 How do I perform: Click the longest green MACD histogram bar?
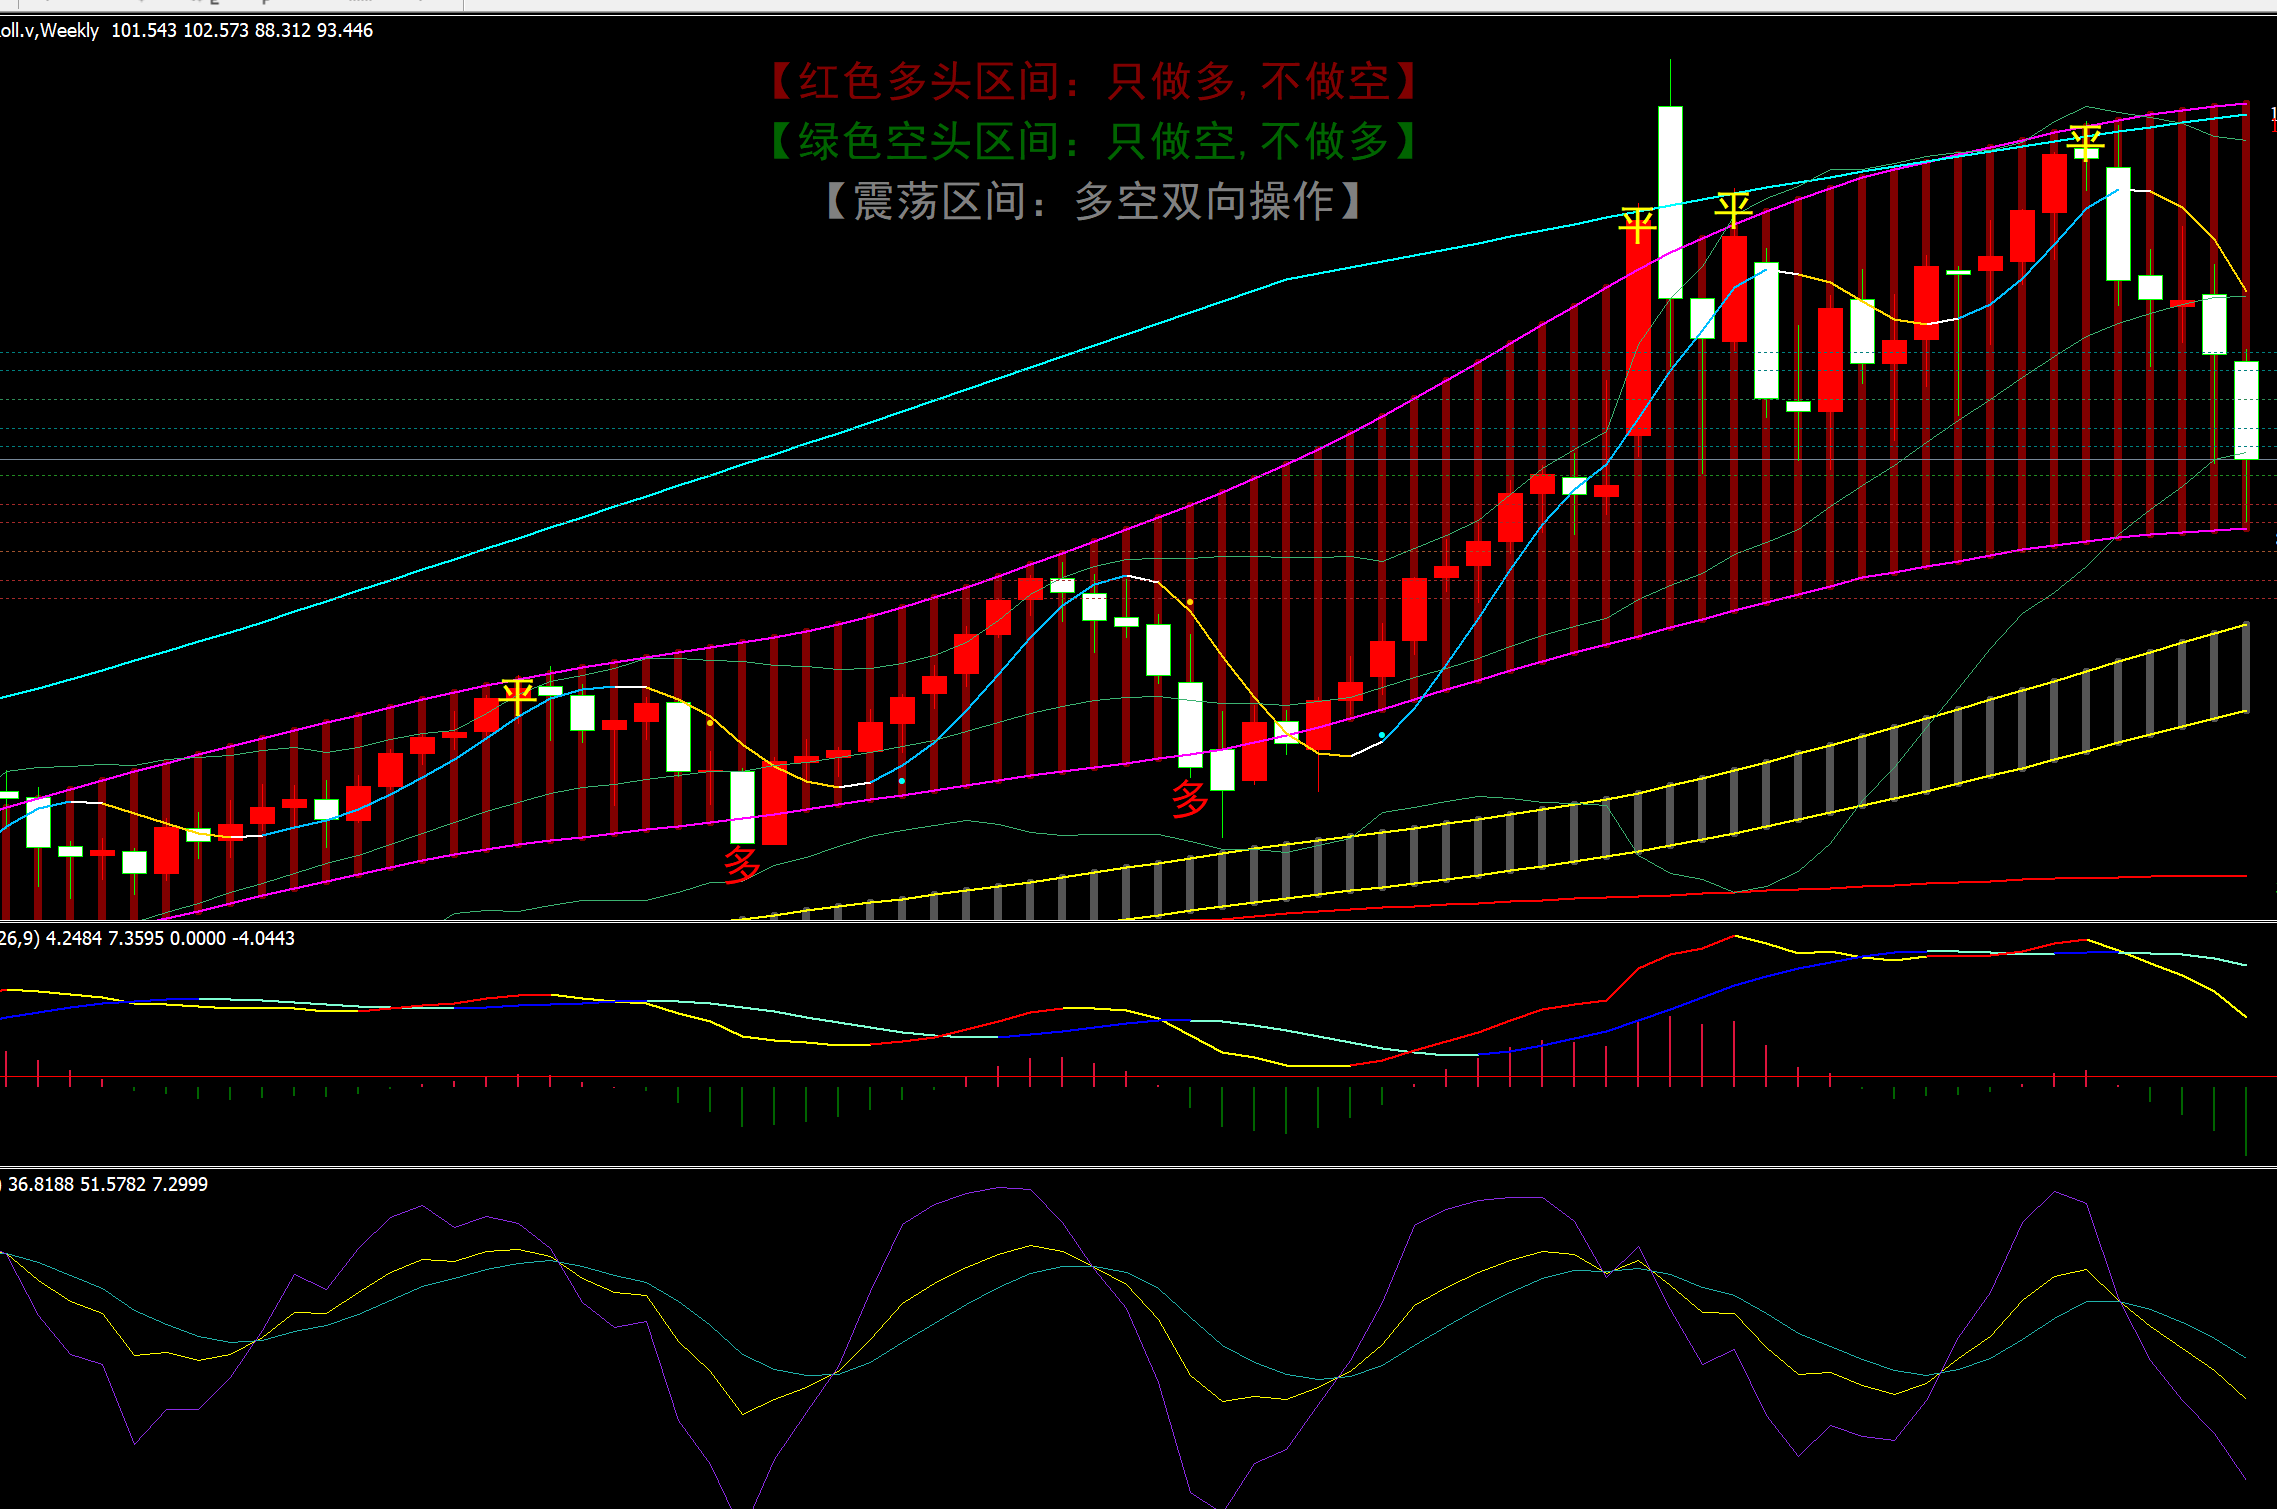(x=2246, y=1120)
